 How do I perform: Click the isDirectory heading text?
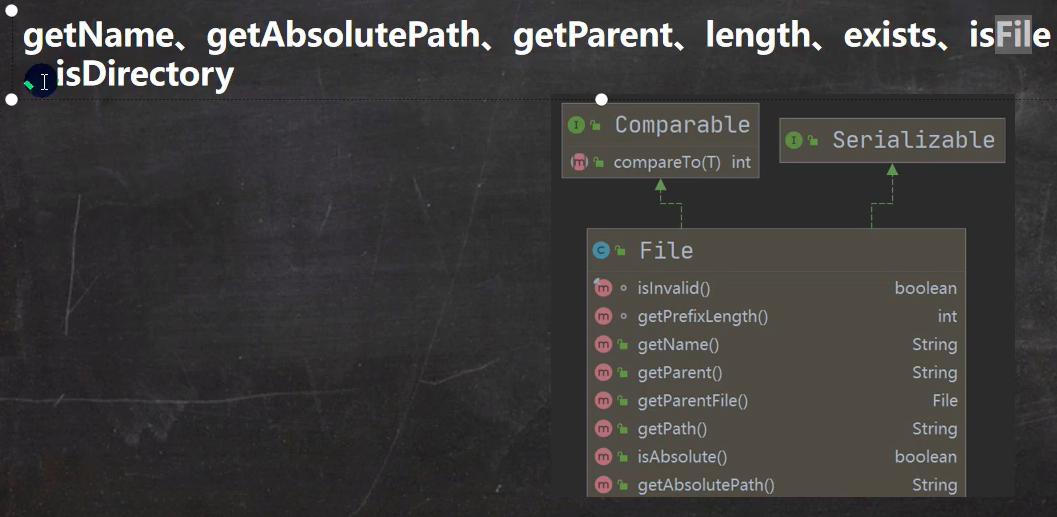pyautogui.click(x=144, y=73)
